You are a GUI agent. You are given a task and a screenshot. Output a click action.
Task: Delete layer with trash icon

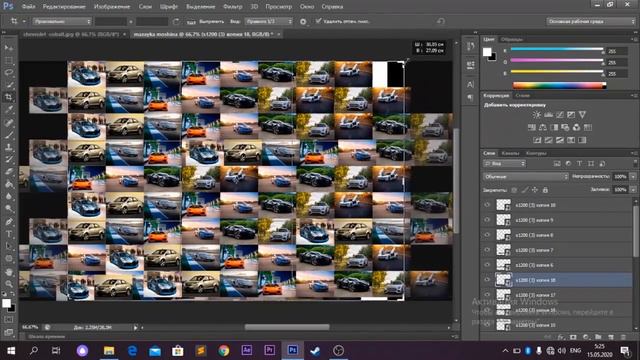[623, 337]
